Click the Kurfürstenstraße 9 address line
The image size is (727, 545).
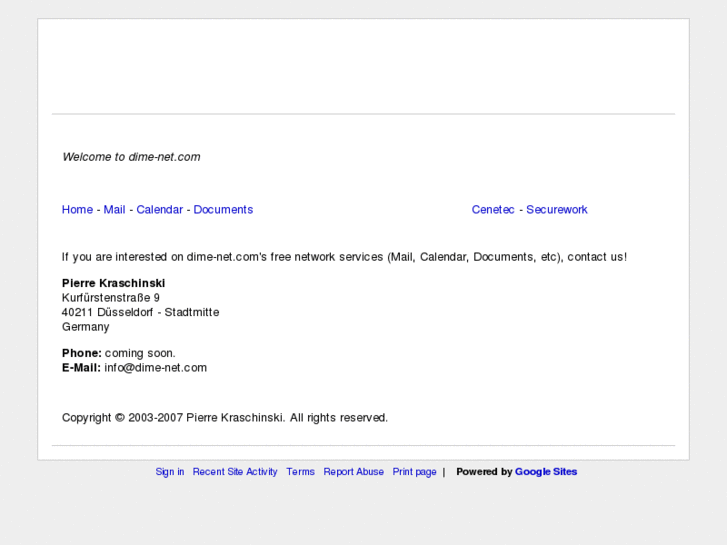pyautogui.click(x=111, y=298)
